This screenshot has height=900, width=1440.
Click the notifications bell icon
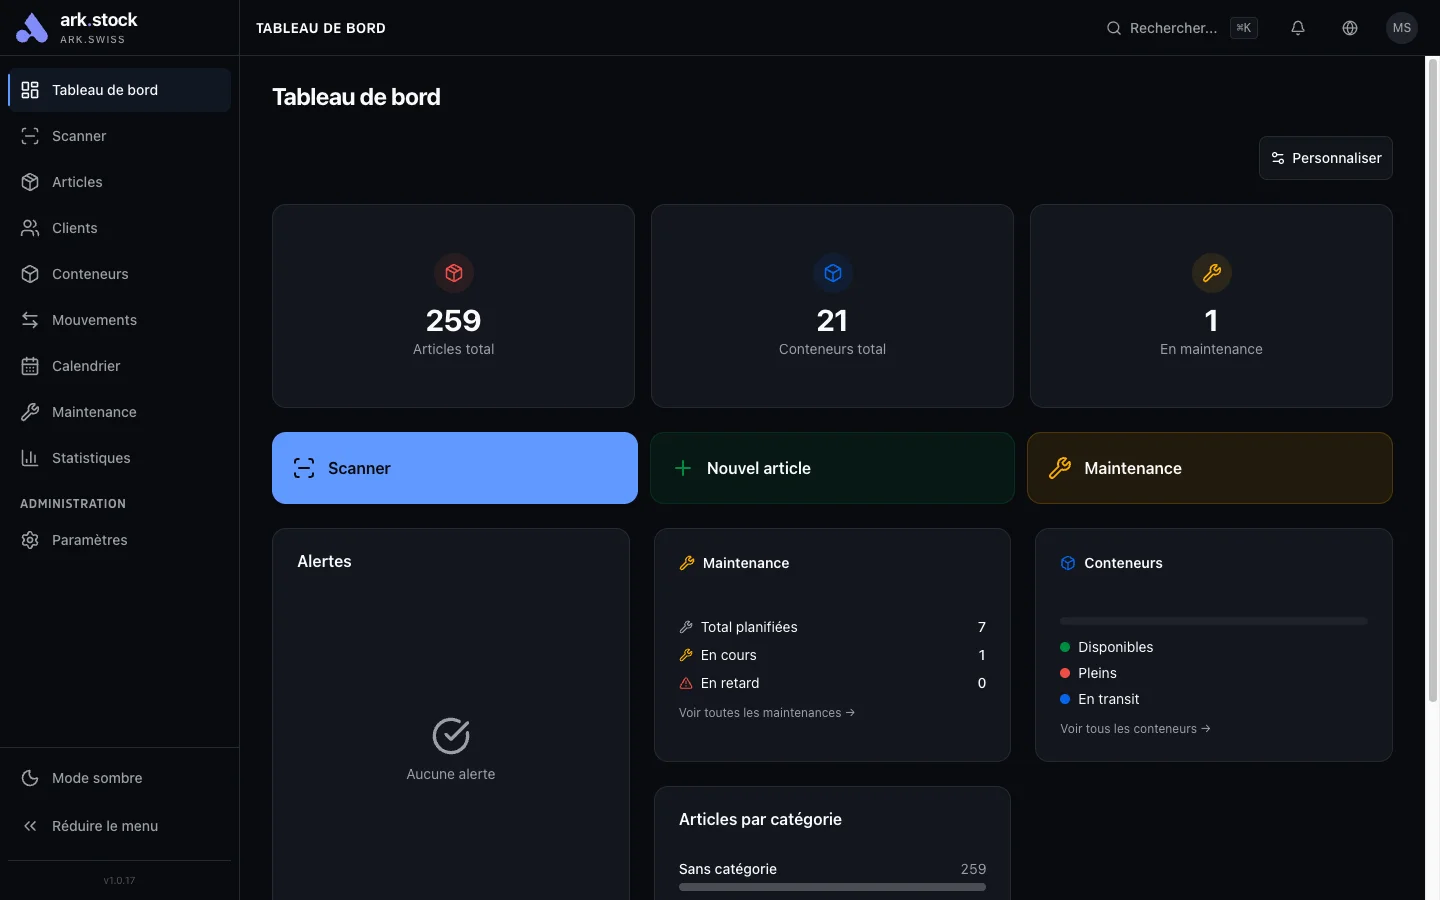point(1298,28)
